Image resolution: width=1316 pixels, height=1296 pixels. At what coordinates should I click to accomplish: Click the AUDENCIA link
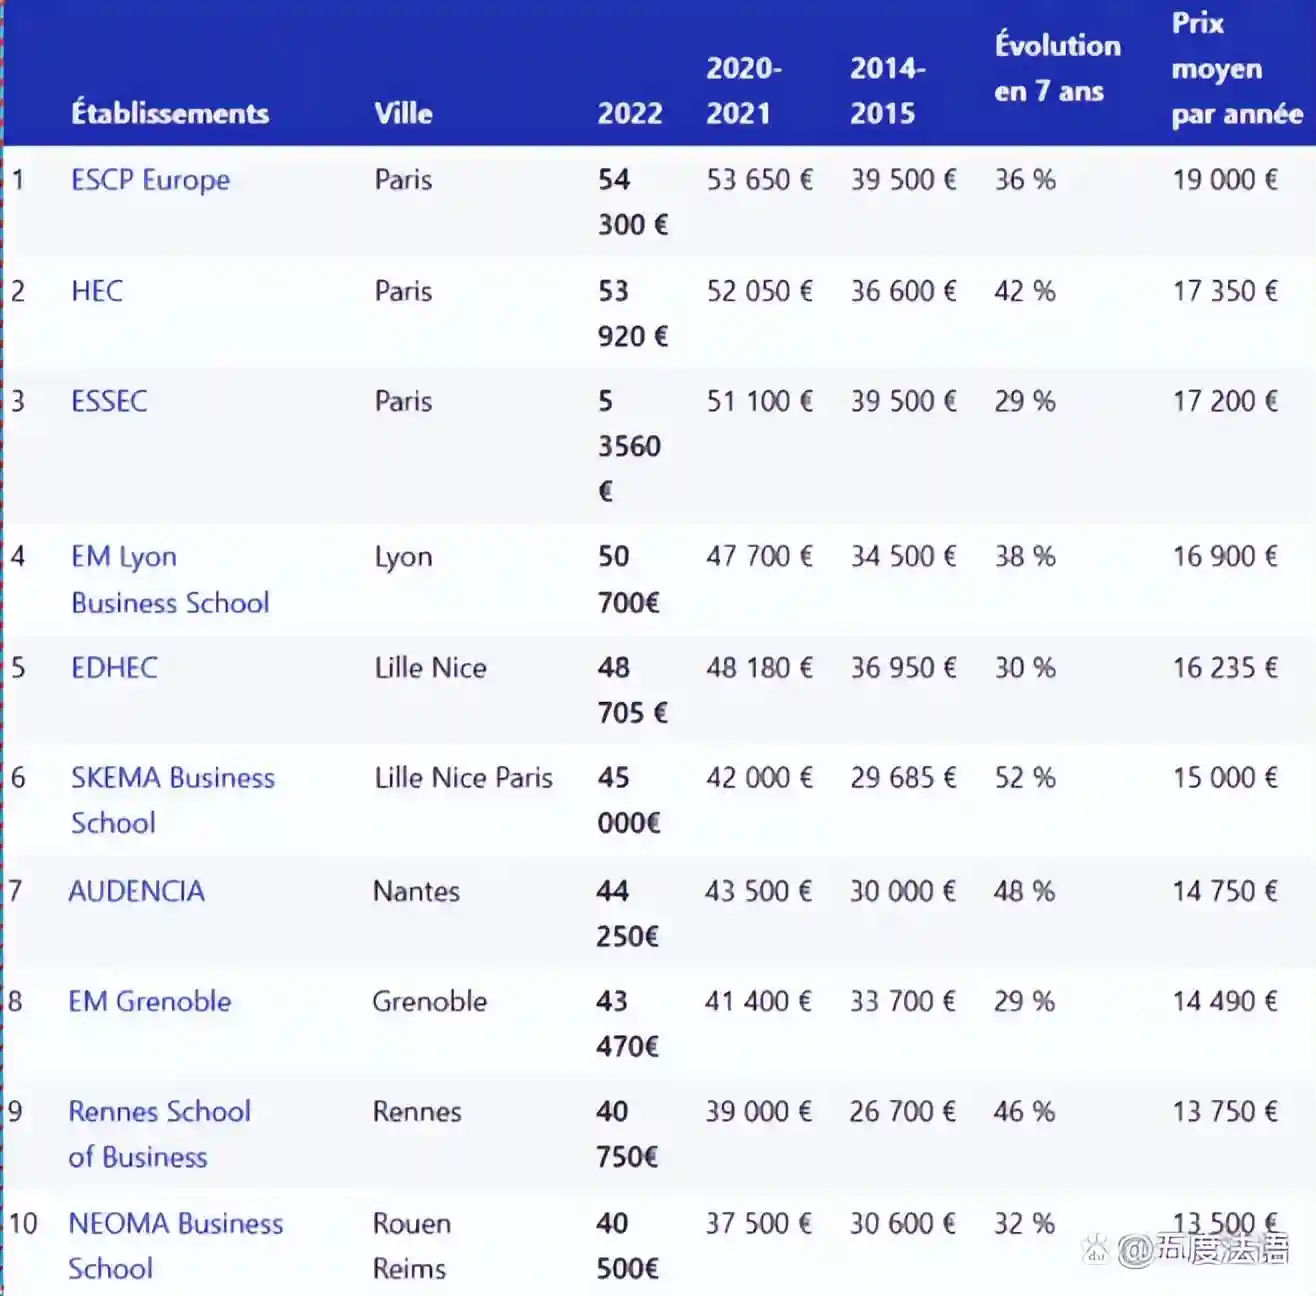(136, 891)
